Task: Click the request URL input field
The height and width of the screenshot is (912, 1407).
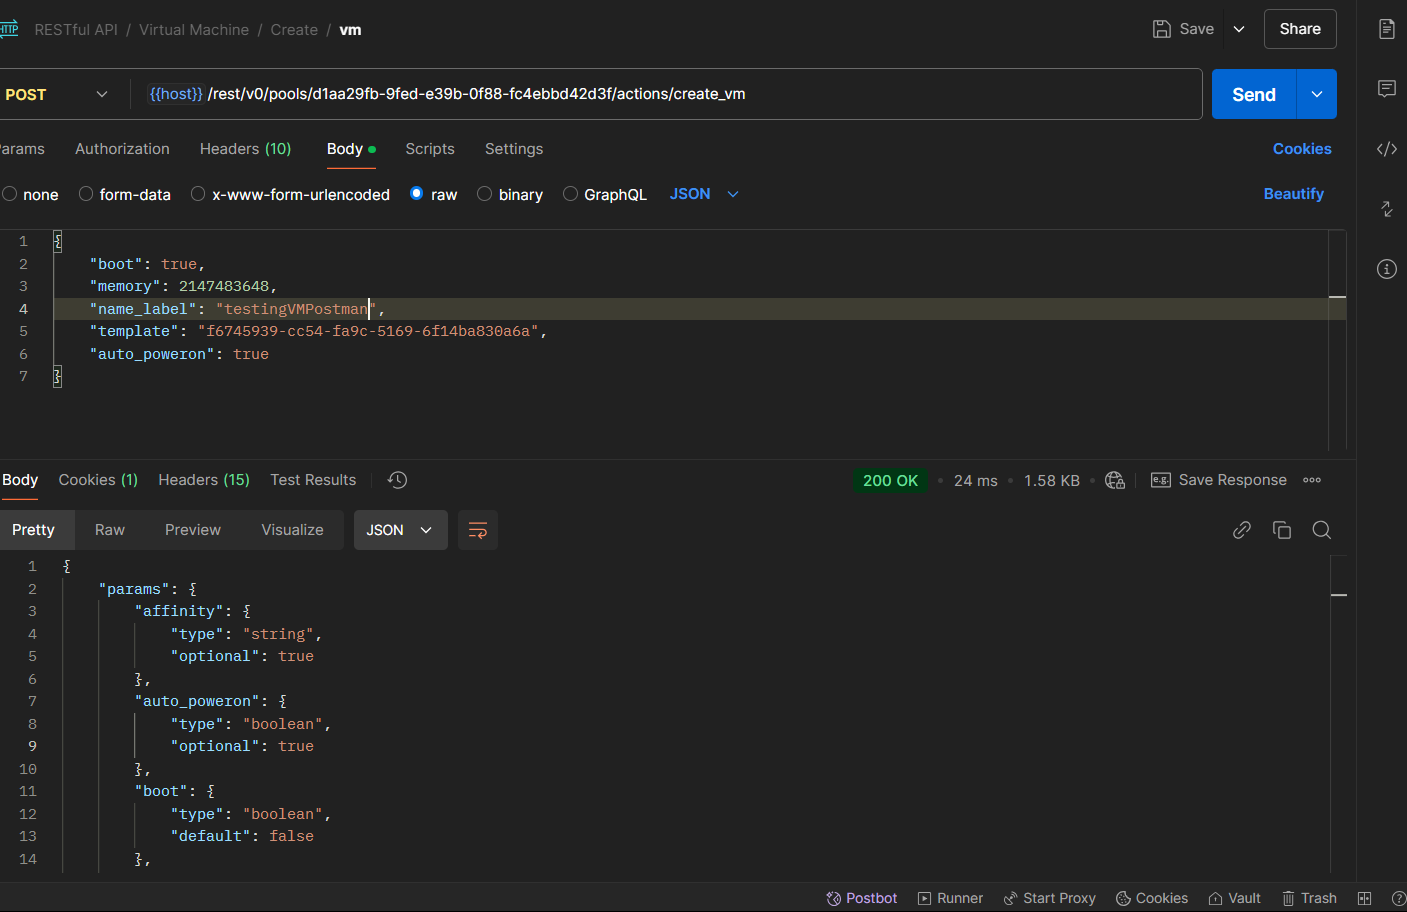Action: (x=666, y=94)
